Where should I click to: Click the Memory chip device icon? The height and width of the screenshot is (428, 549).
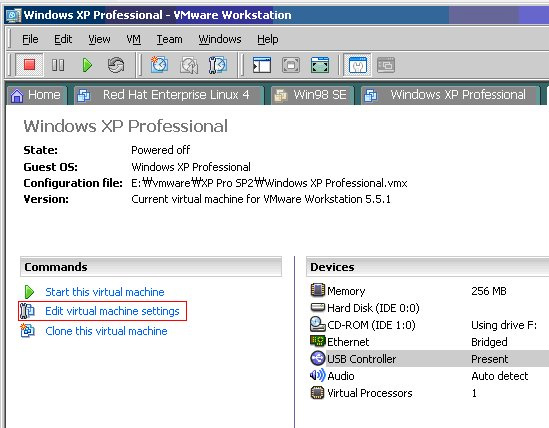click(318, 290)
